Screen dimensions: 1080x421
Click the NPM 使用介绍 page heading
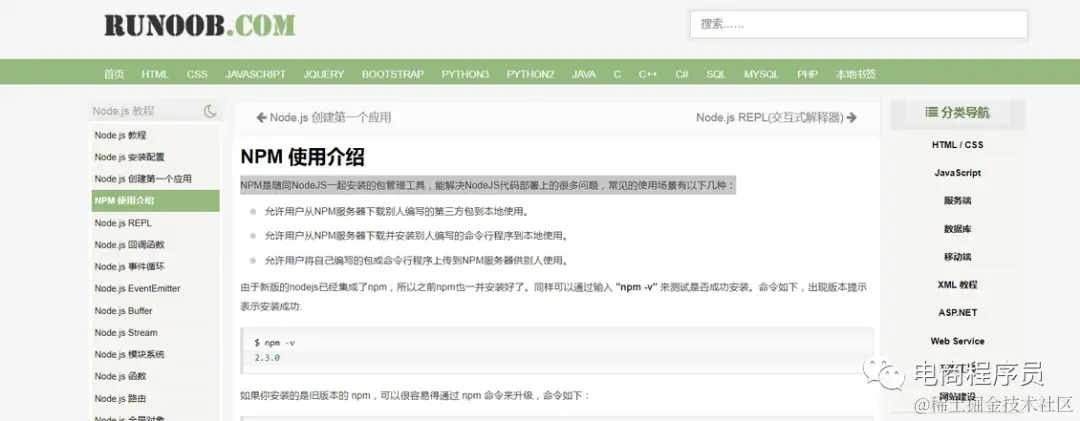tap(302, 157)
